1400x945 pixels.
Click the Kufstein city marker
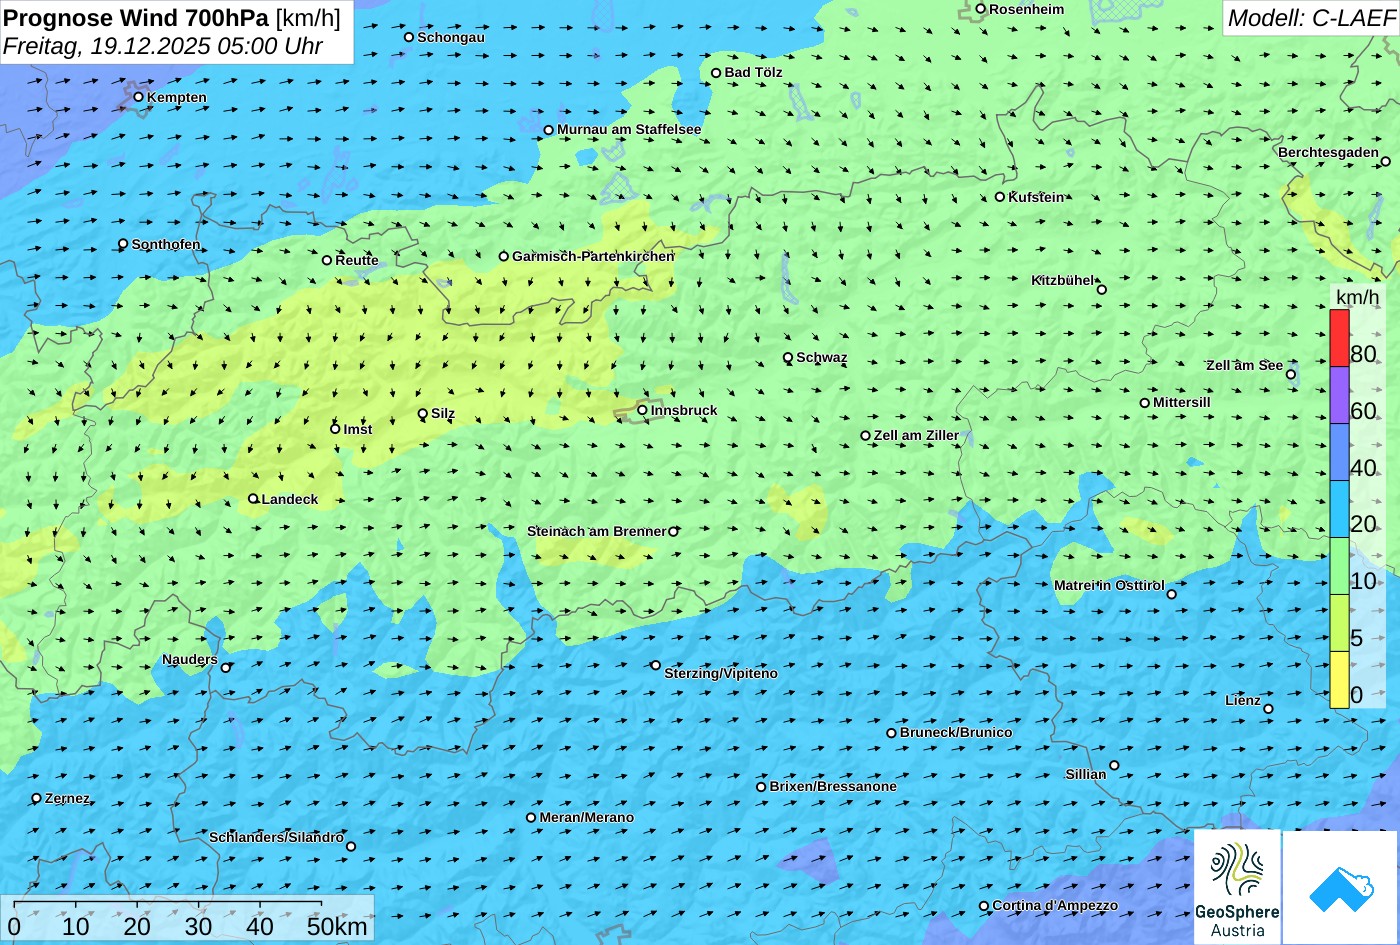point(1000,197)
